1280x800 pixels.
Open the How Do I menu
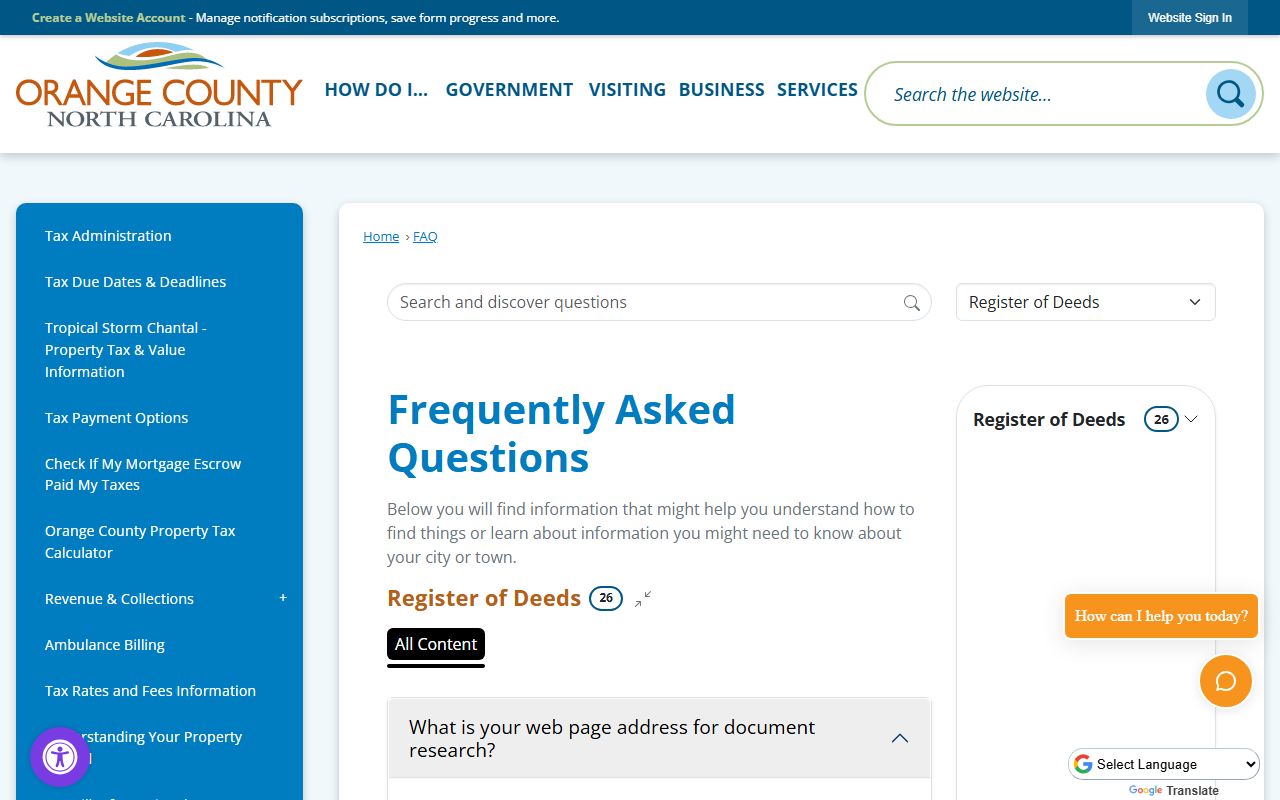click(x=376, y=89)
